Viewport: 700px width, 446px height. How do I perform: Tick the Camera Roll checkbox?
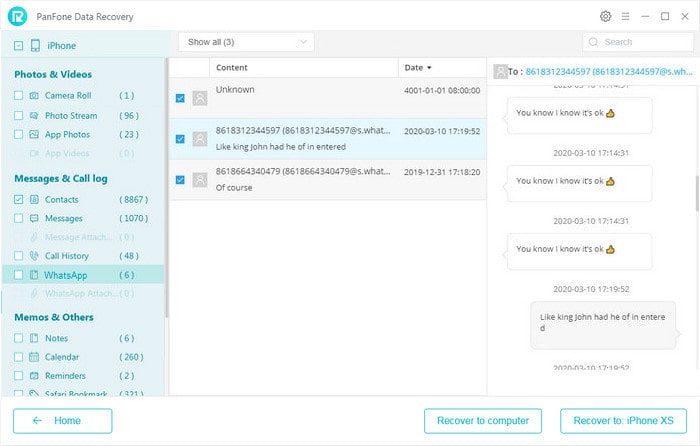[18, 96]
